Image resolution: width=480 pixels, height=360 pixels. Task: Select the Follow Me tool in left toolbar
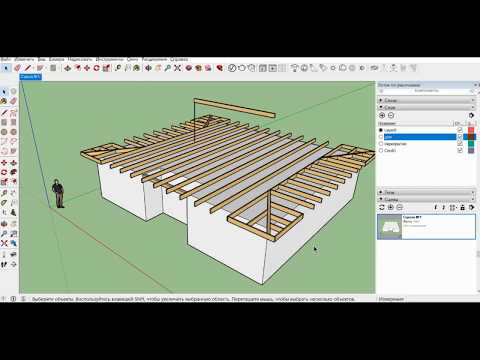coord(13,172)
